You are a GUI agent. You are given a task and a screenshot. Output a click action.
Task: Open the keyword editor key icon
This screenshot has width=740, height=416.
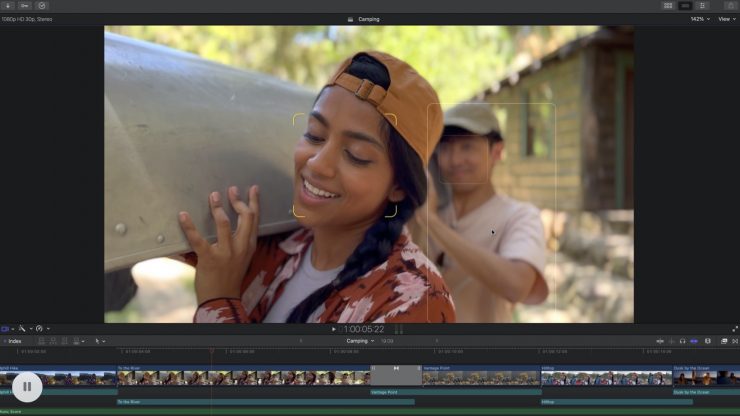pyautogui.click(x=25, y=6)
